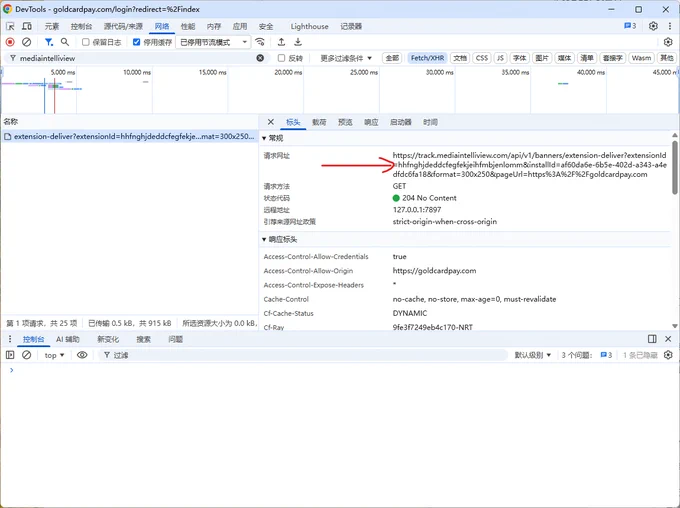Open network conditions wifi icon
Screen dimensions: 680x508
click(260, 42)
